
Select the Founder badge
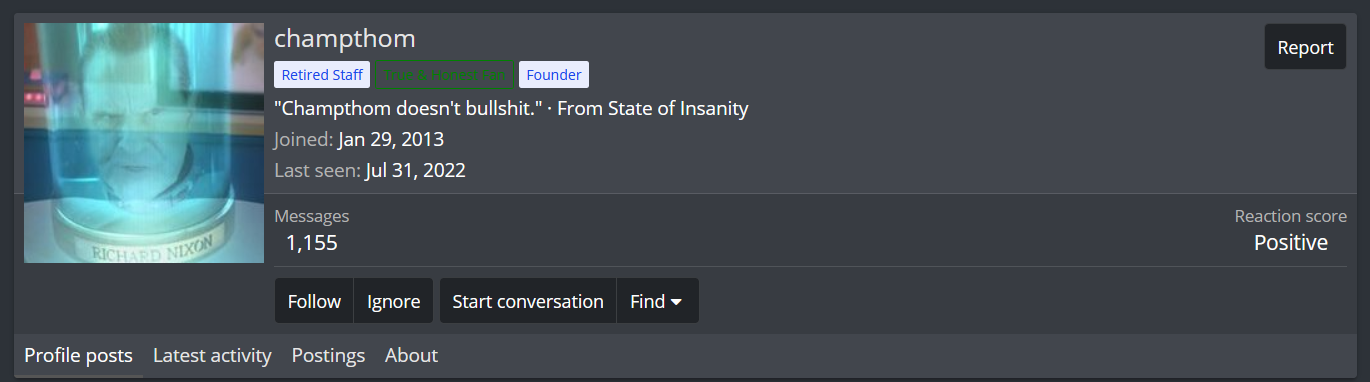coord(554,75)
